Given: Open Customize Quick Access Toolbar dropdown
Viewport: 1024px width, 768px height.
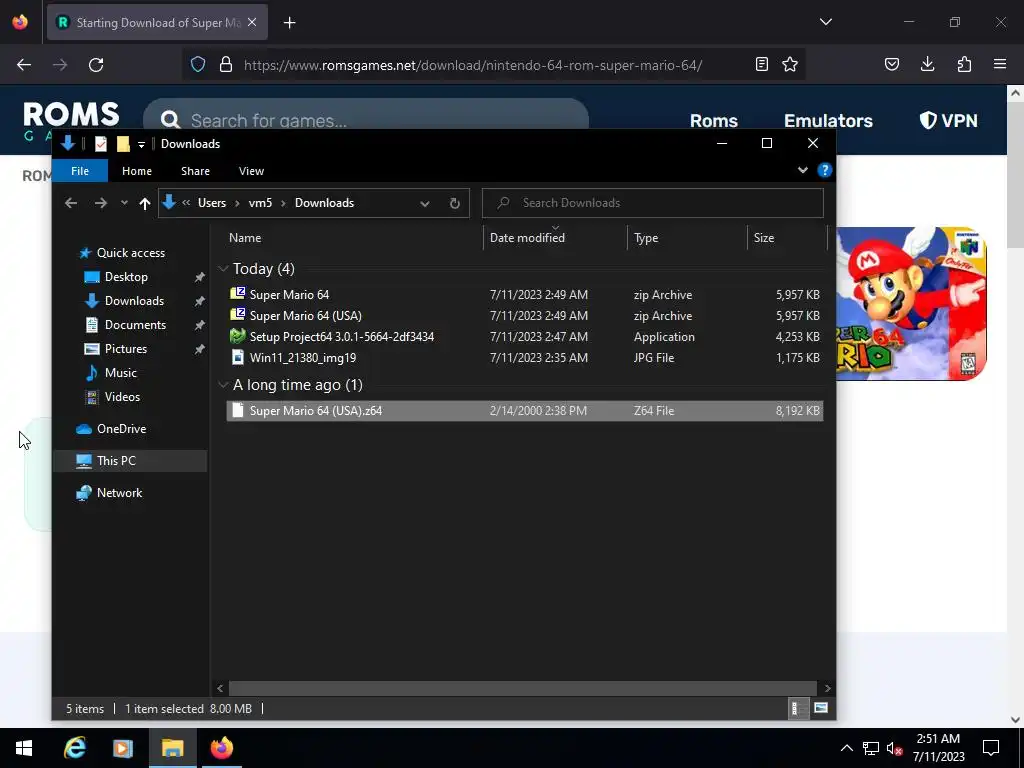Looking at the screenshot, I should pos(141,144).
